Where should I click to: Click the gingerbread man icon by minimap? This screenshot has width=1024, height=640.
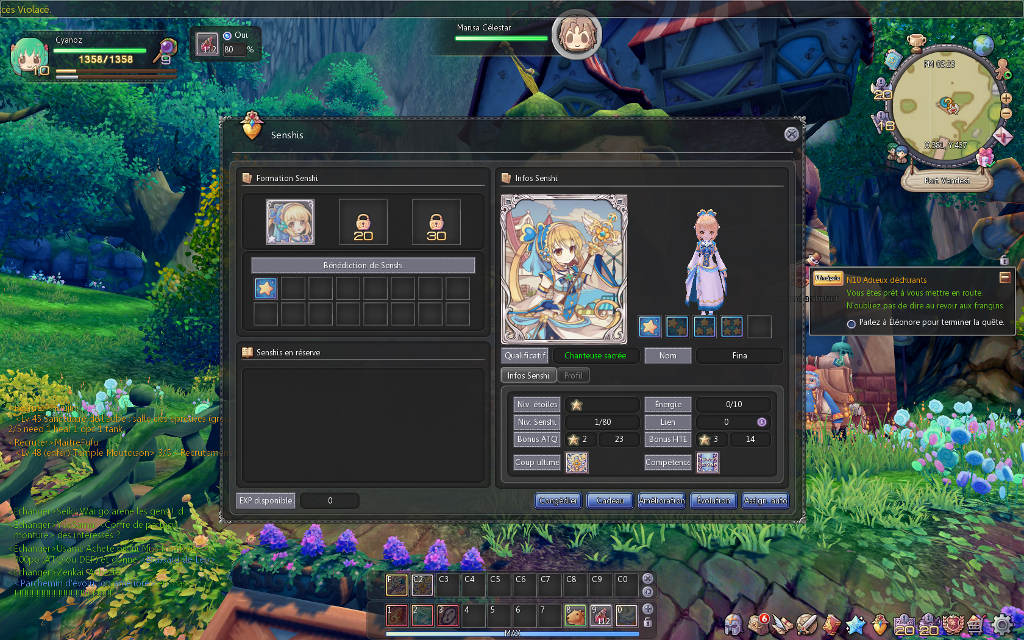click(1002, 69)
